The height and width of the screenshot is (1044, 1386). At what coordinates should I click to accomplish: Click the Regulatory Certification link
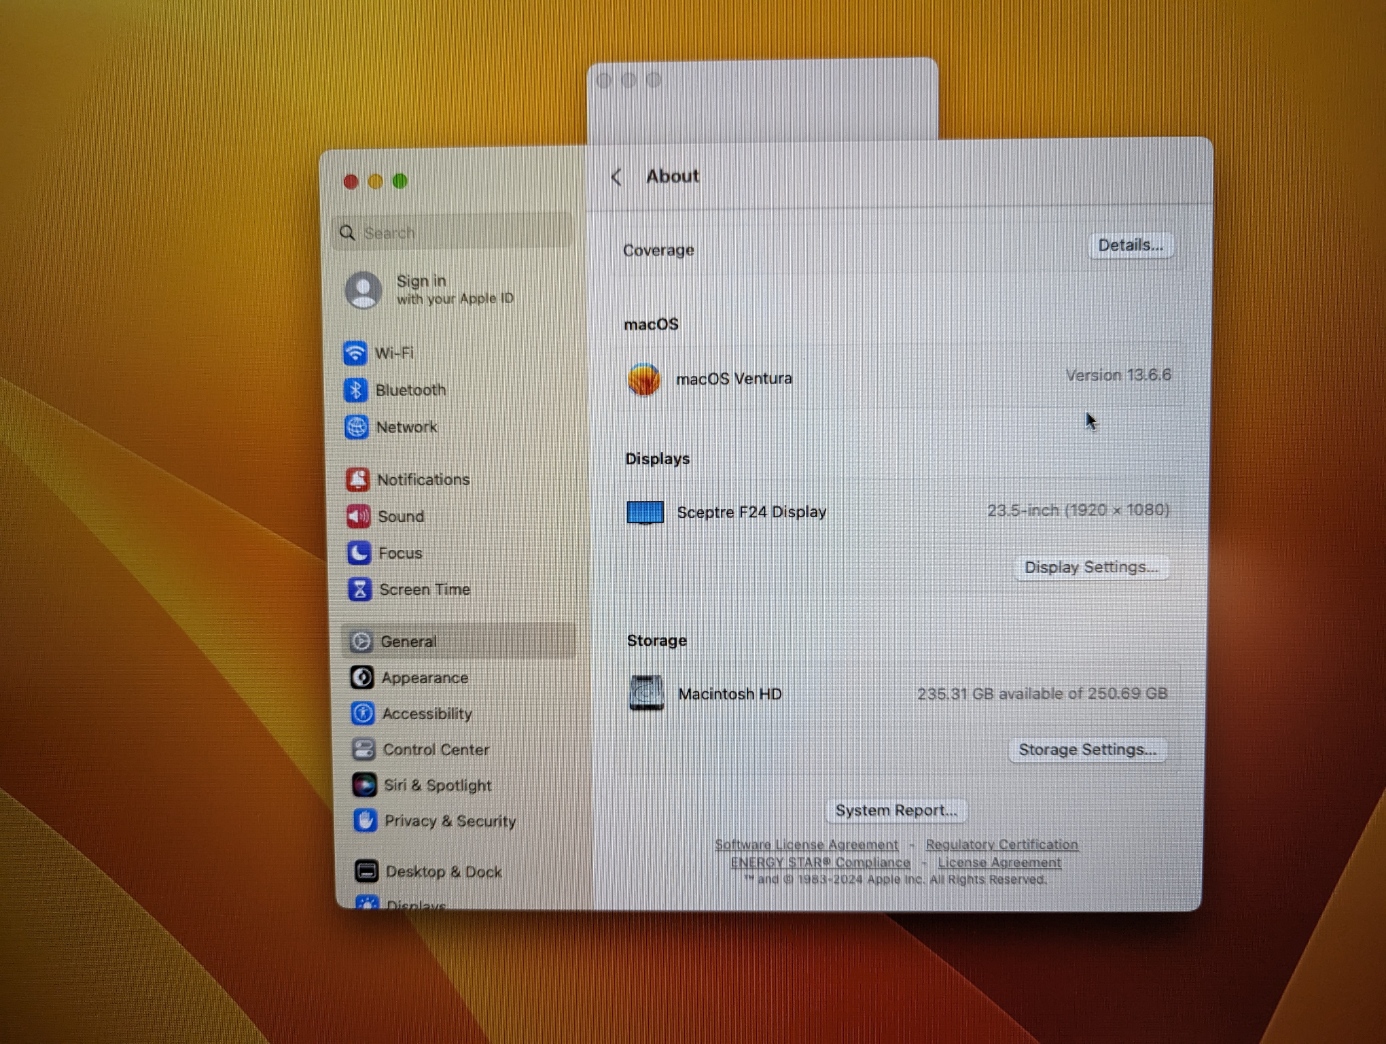pyautogui.click(x=1002, y=845)
